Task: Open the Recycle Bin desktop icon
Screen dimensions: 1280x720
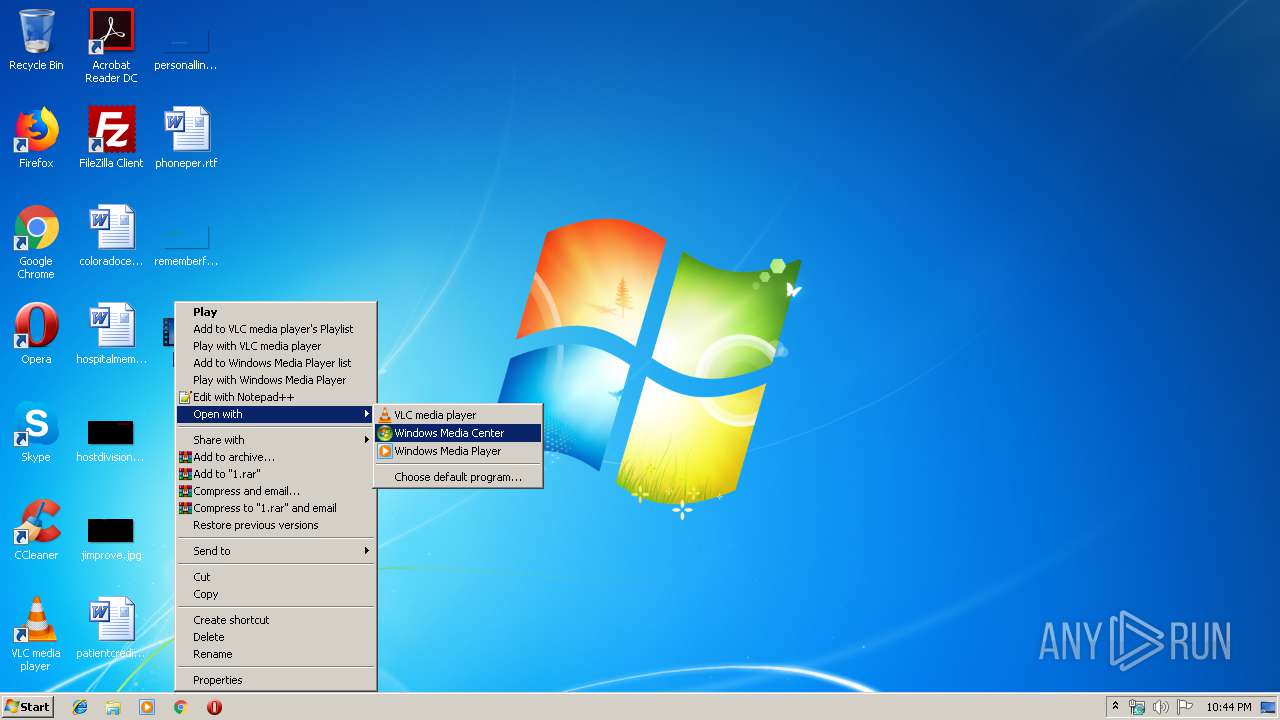Action: pyautogui.click(x=36, y=40)
